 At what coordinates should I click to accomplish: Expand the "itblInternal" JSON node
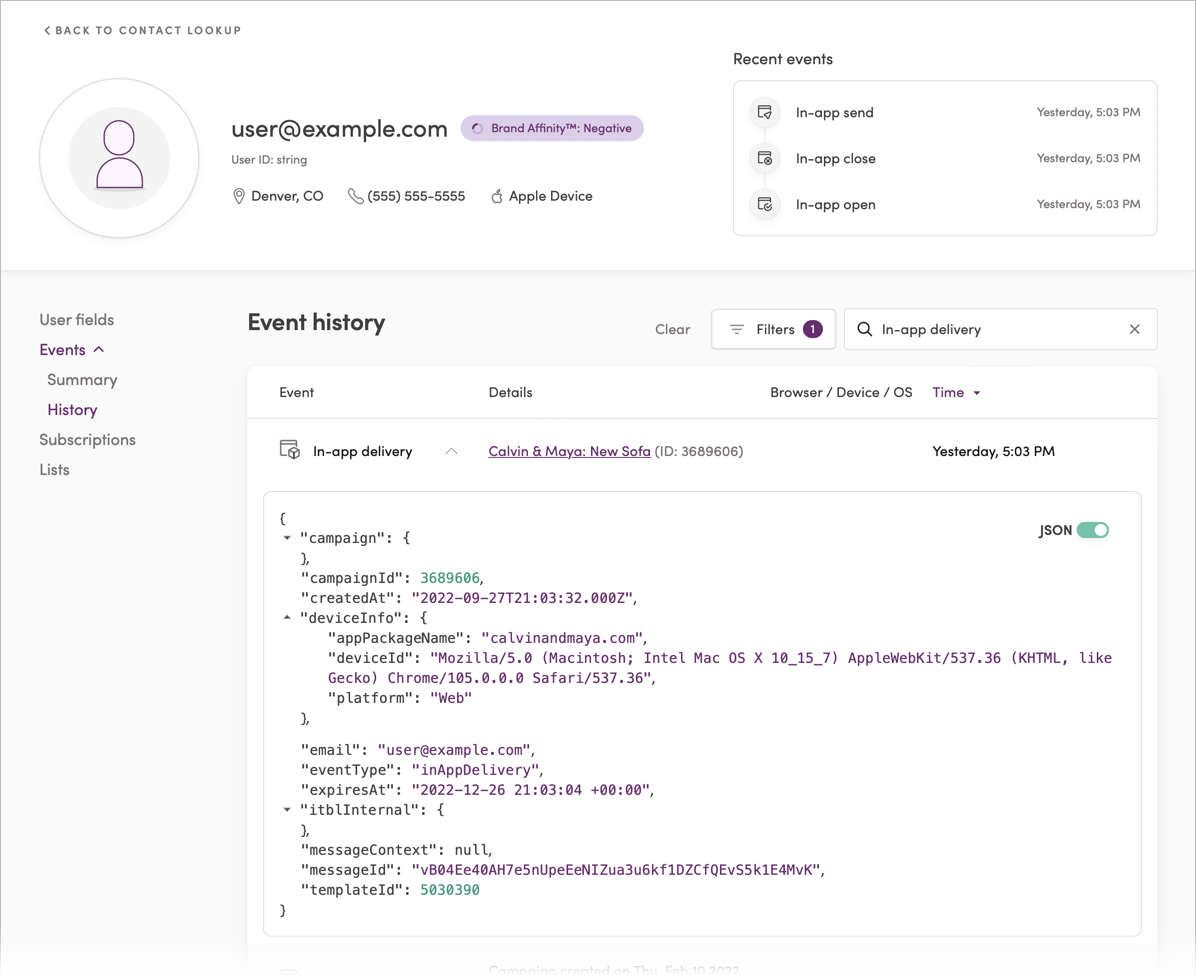pos(287,810)
